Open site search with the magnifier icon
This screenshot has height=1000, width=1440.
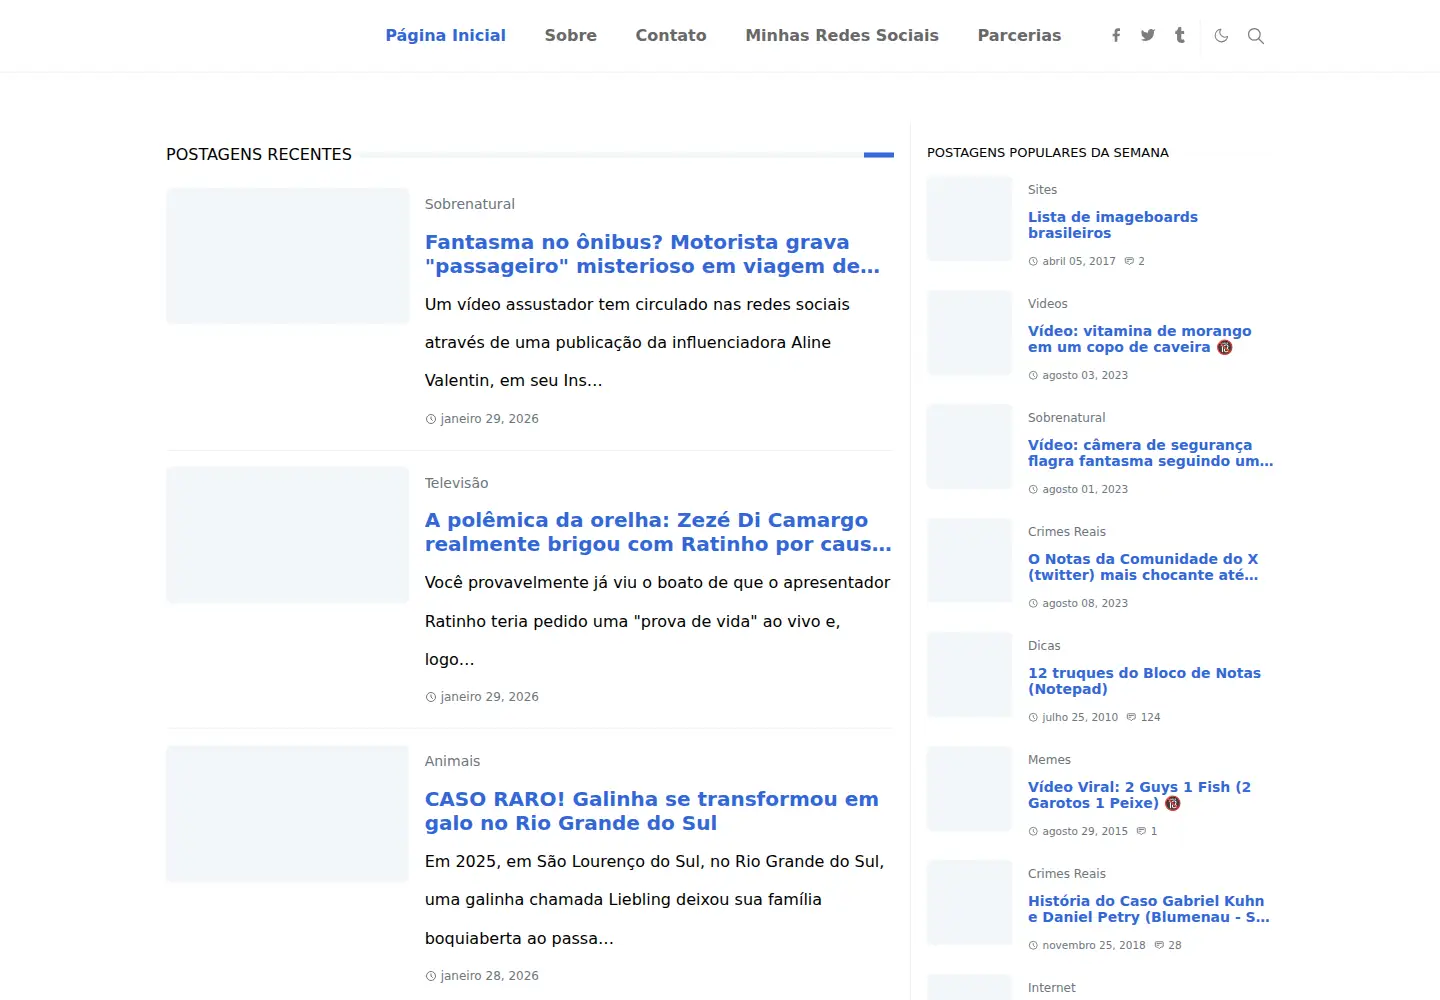pyautogui.click(x=1256, y=36)
